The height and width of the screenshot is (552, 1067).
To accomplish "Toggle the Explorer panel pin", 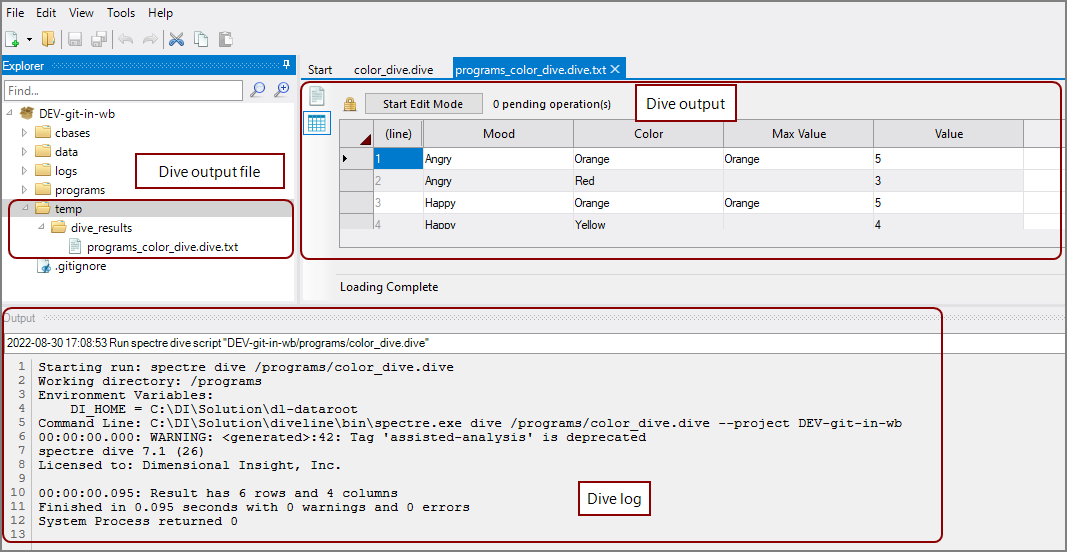I will (287, 66).
